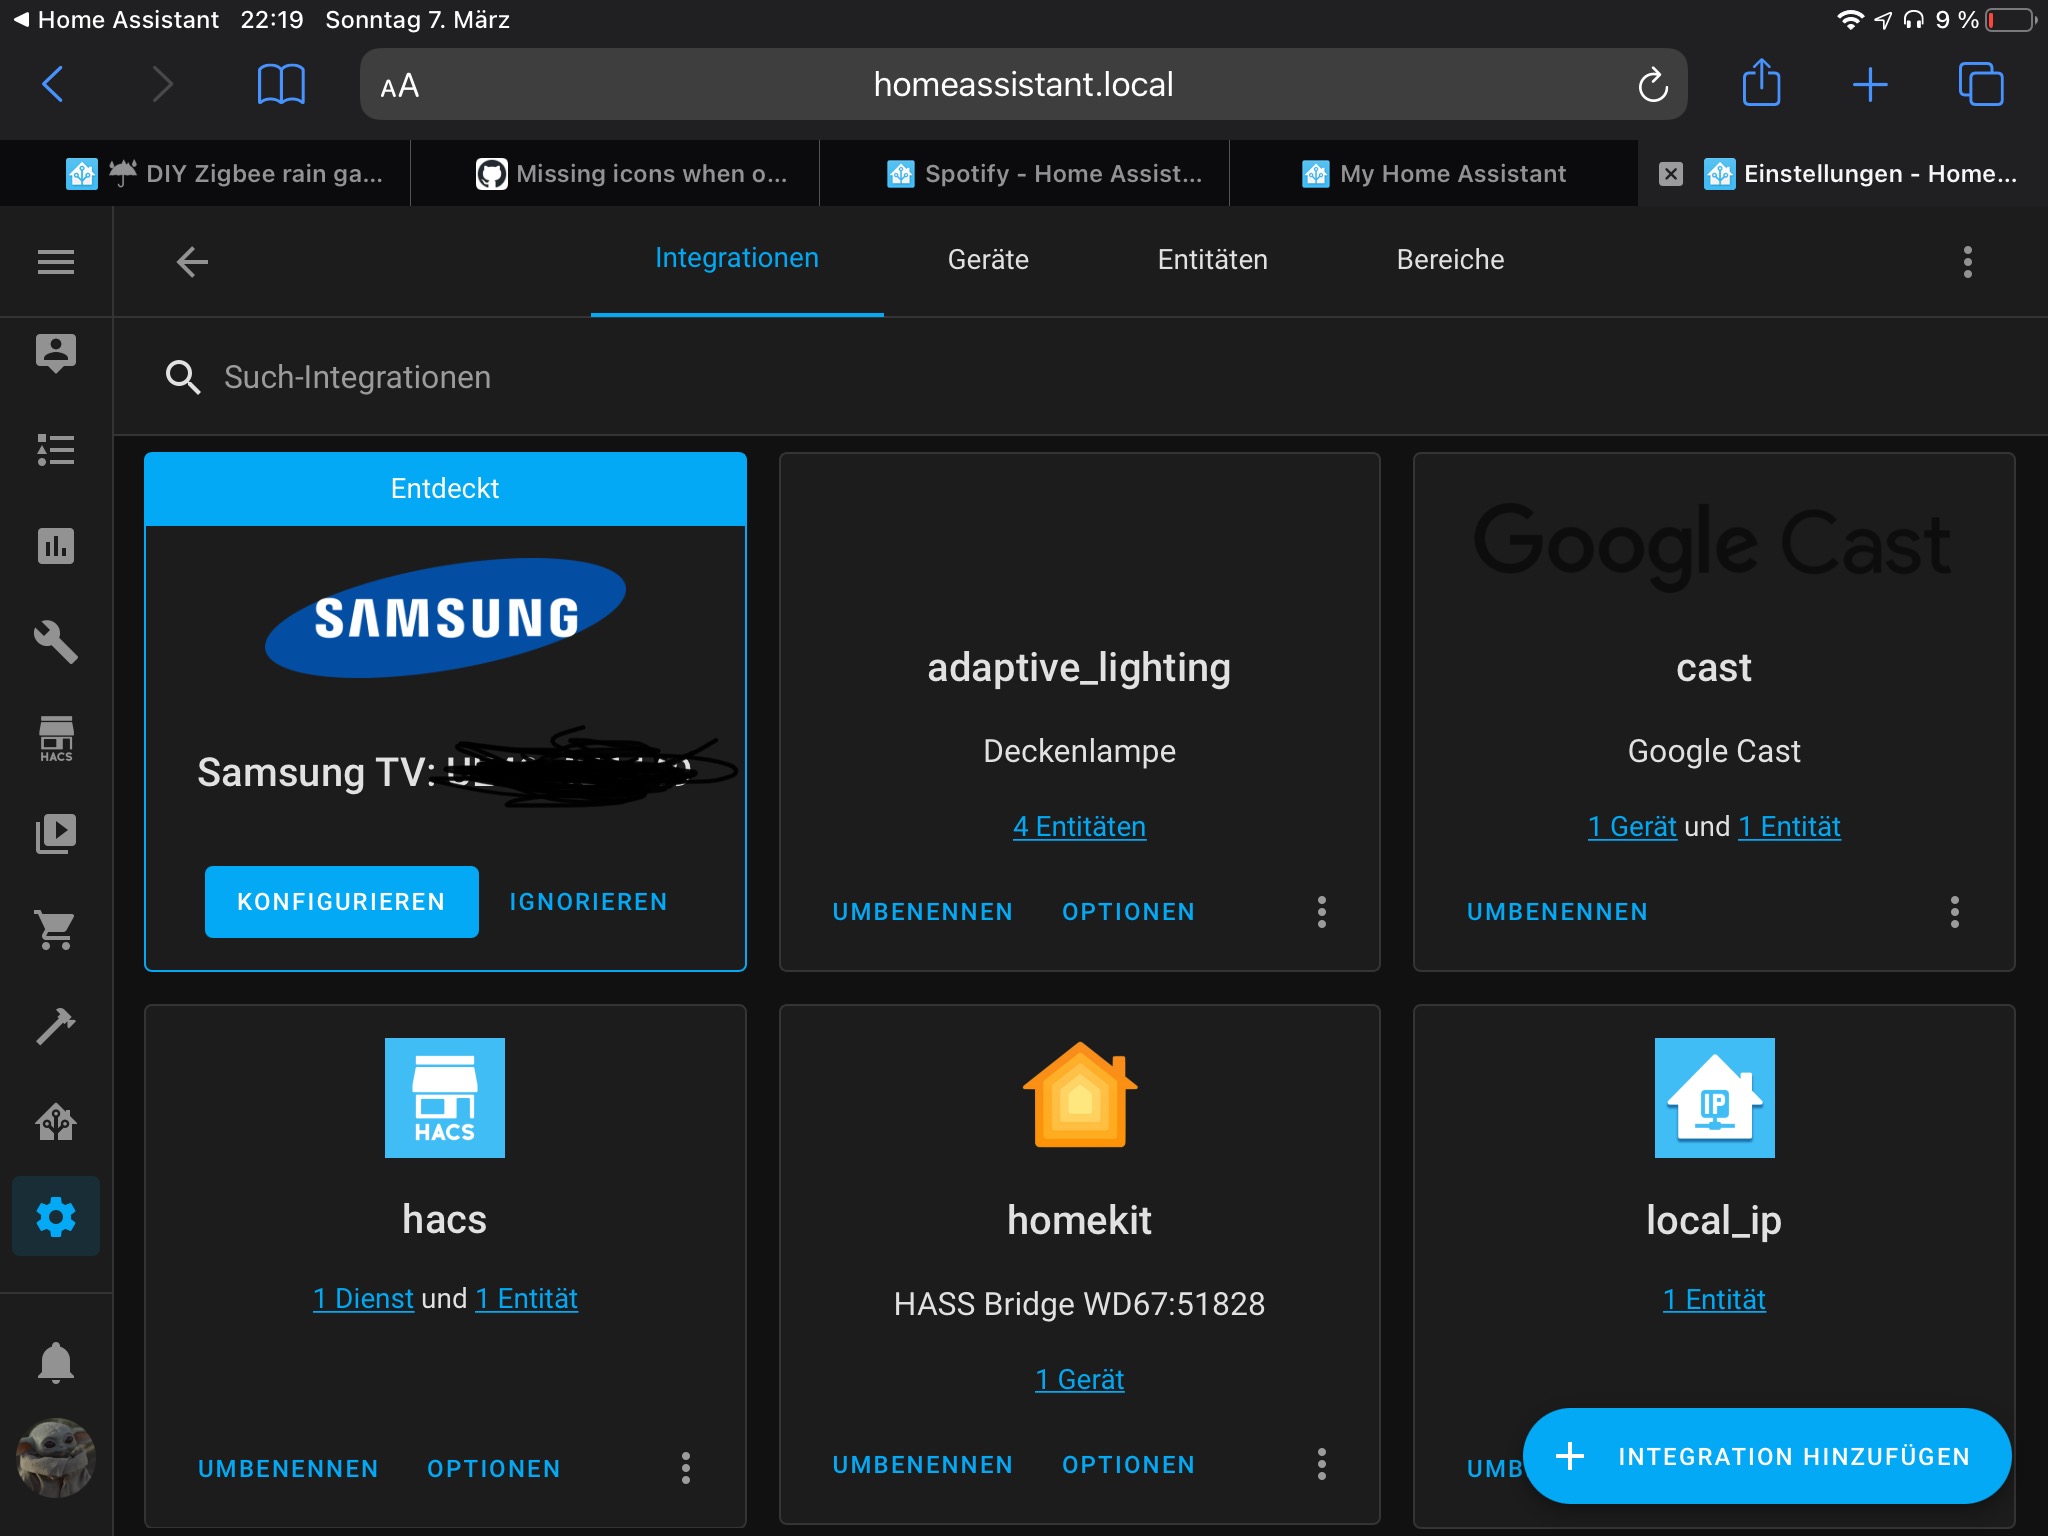Open the user profile avatar

tap(56, 1458)
